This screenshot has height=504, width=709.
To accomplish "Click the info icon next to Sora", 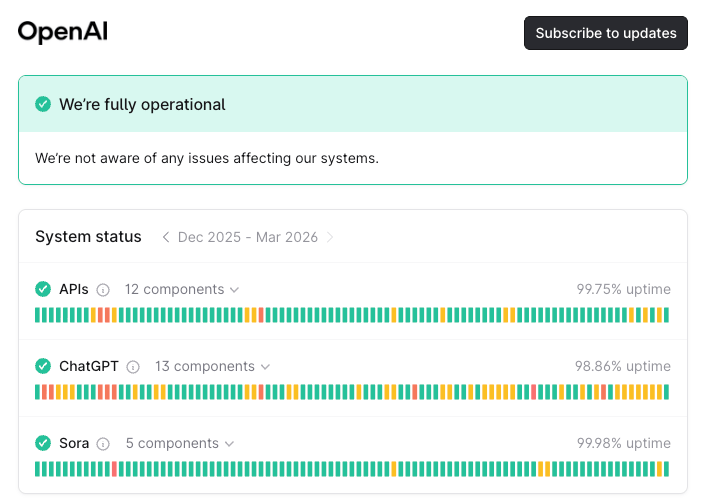I will pos(104,444).
